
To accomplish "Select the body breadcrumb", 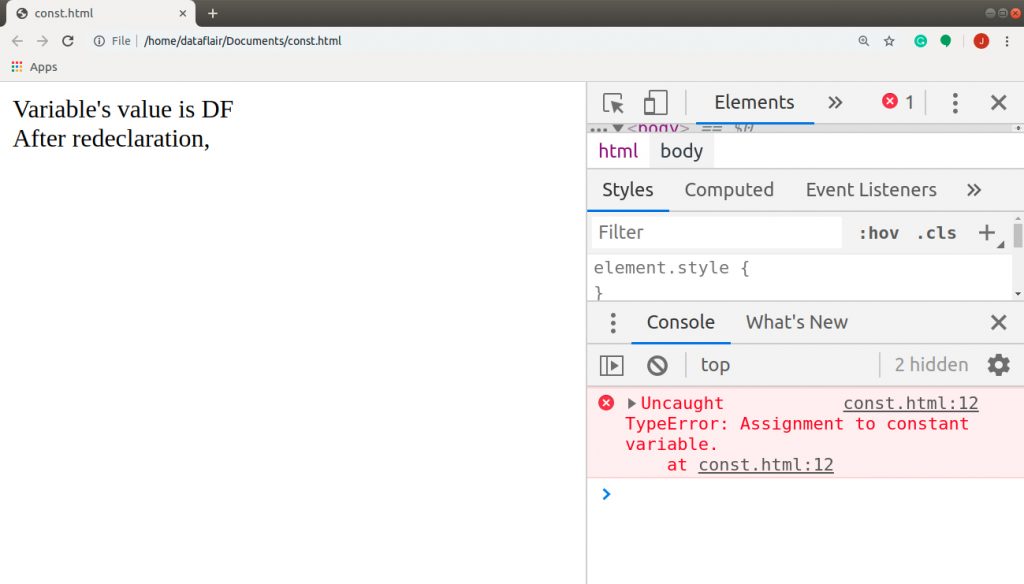I will [x=681, y=151].
